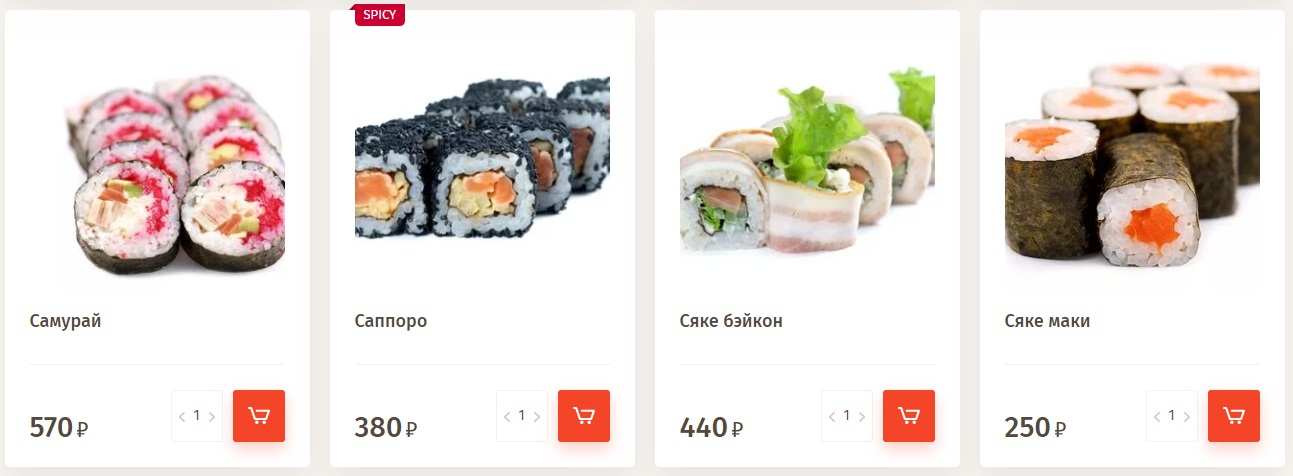Add Сяке бэйкон to cart
This screenshot has height=476, width=1293.
pos(909,416)
